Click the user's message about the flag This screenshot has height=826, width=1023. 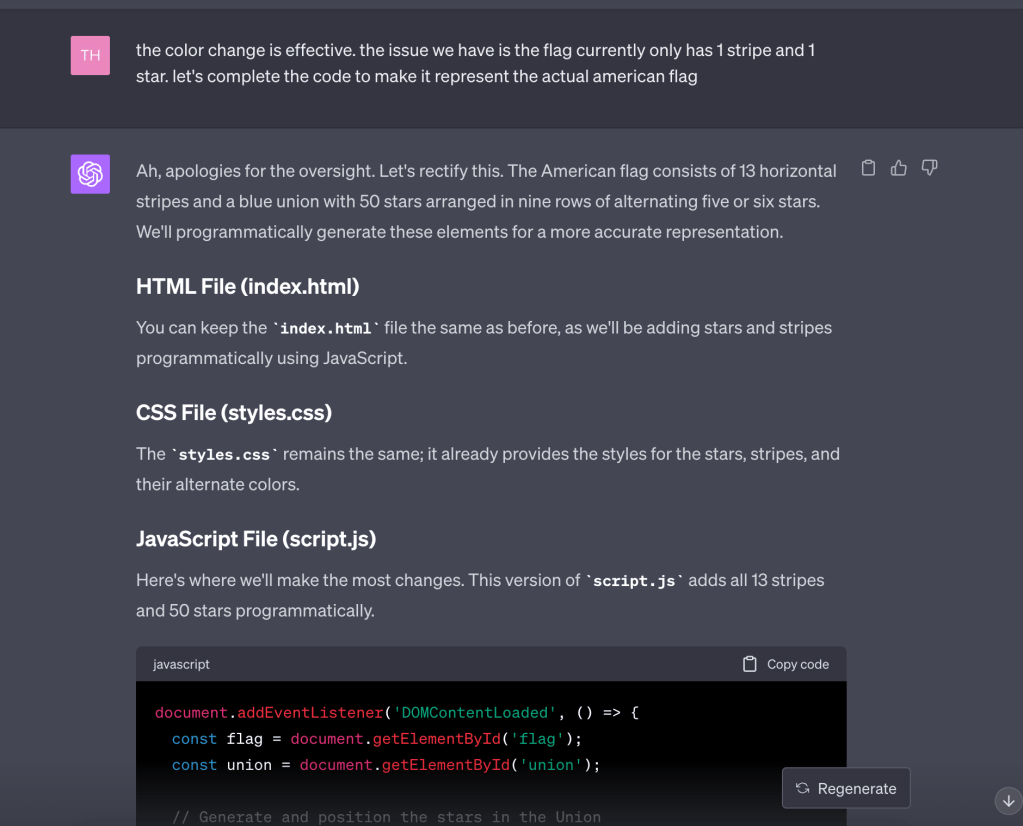pos(475,63)
